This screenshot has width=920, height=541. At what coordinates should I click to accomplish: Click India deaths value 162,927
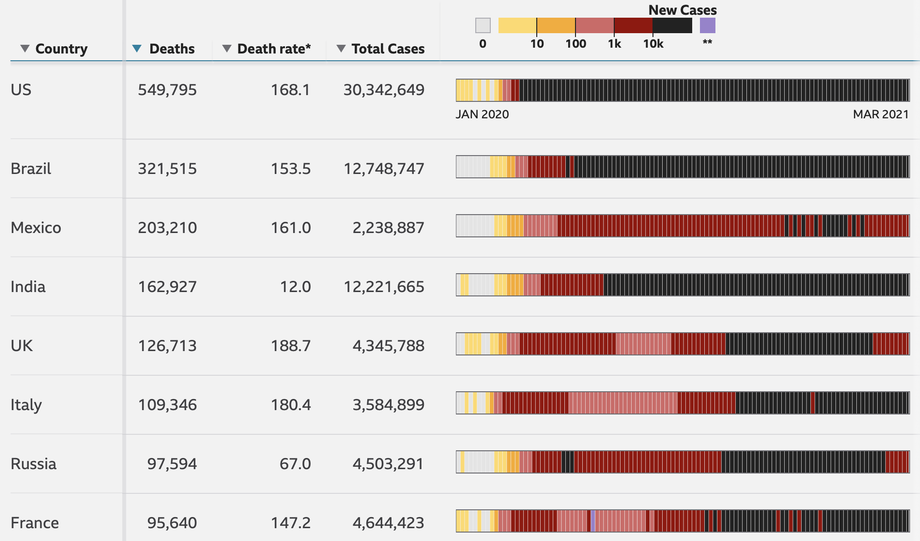pos(167,287)
